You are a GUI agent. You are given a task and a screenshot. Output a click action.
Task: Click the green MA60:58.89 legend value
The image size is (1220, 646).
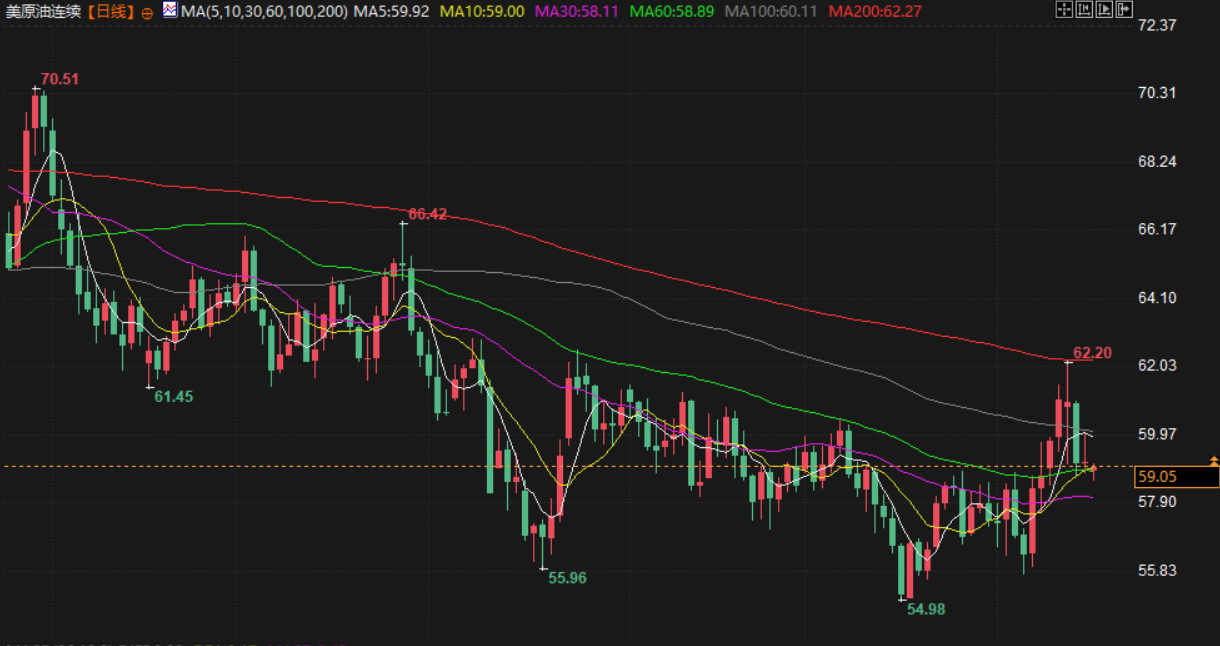pyautogui.click(x=671, y=12)
